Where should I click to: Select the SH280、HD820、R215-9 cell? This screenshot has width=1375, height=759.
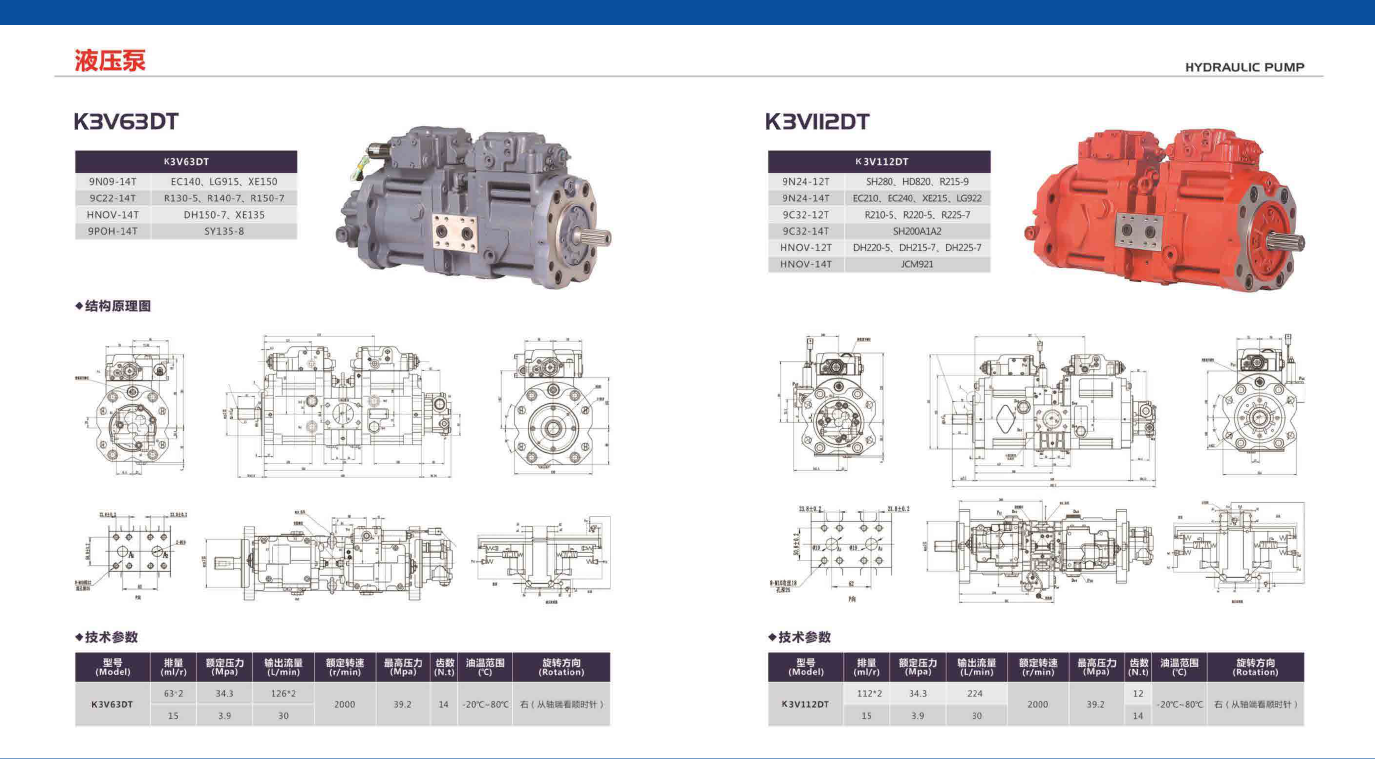tap(918, 182)
